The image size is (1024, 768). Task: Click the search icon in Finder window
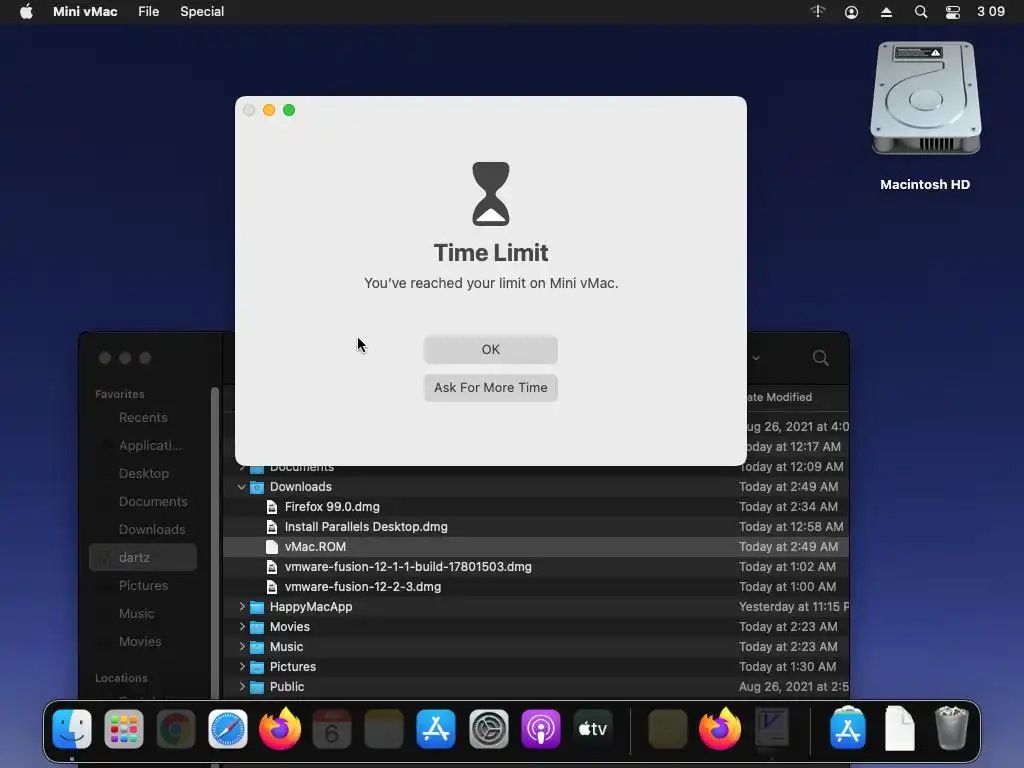(x=821, y=358)
